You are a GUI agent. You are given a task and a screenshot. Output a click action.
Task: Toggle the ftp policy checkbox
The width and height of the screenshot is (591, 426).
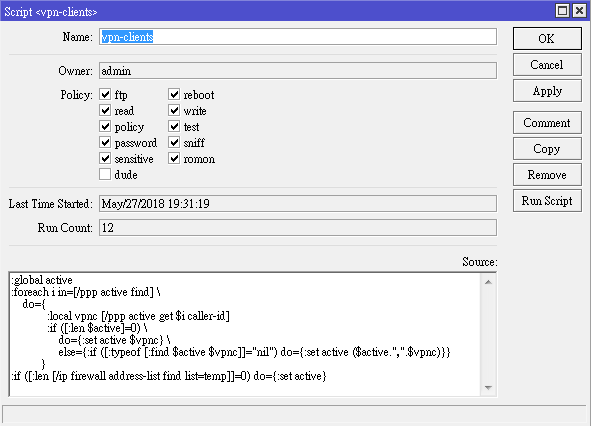click(105, 94)
